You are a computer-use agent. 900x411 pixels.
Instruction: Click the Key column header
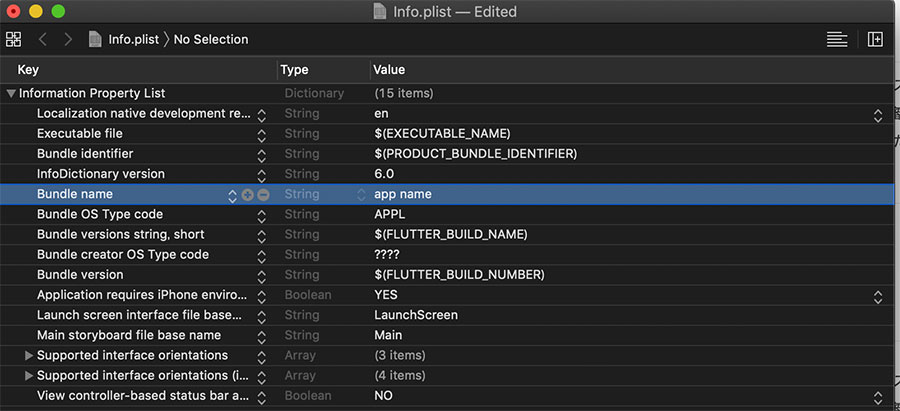pyautogui.click(x=28, y=70)
